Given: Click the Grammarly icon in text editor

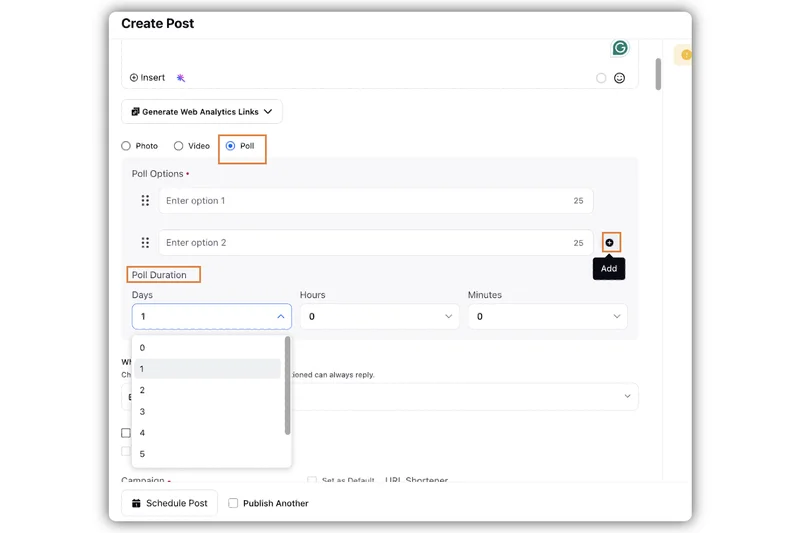Looking at the screenshot, I should 620,48.
